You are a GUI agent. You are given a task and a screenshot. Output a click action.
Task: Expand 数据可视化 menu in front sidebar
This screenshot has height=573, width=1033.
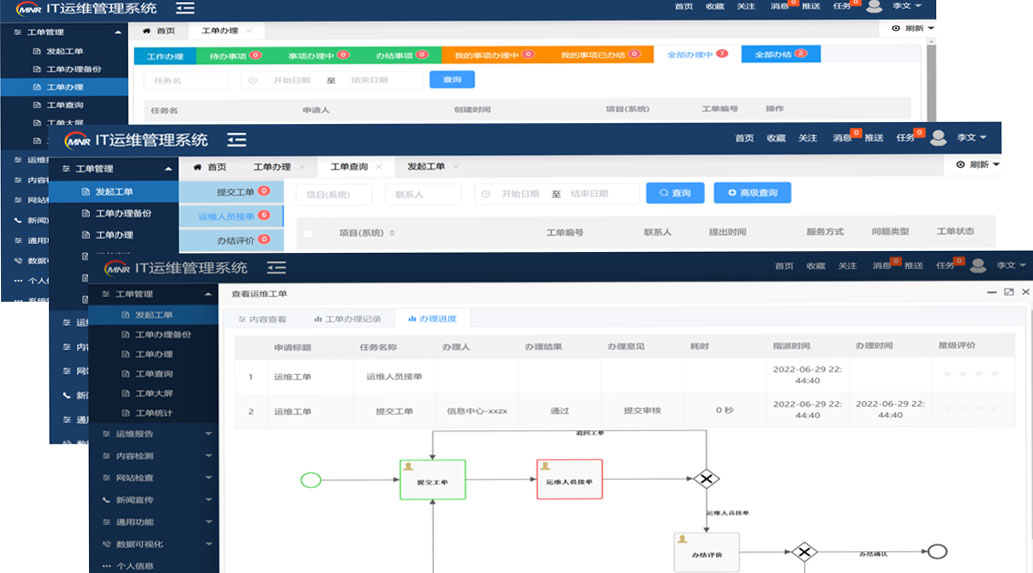coord(208,544)
